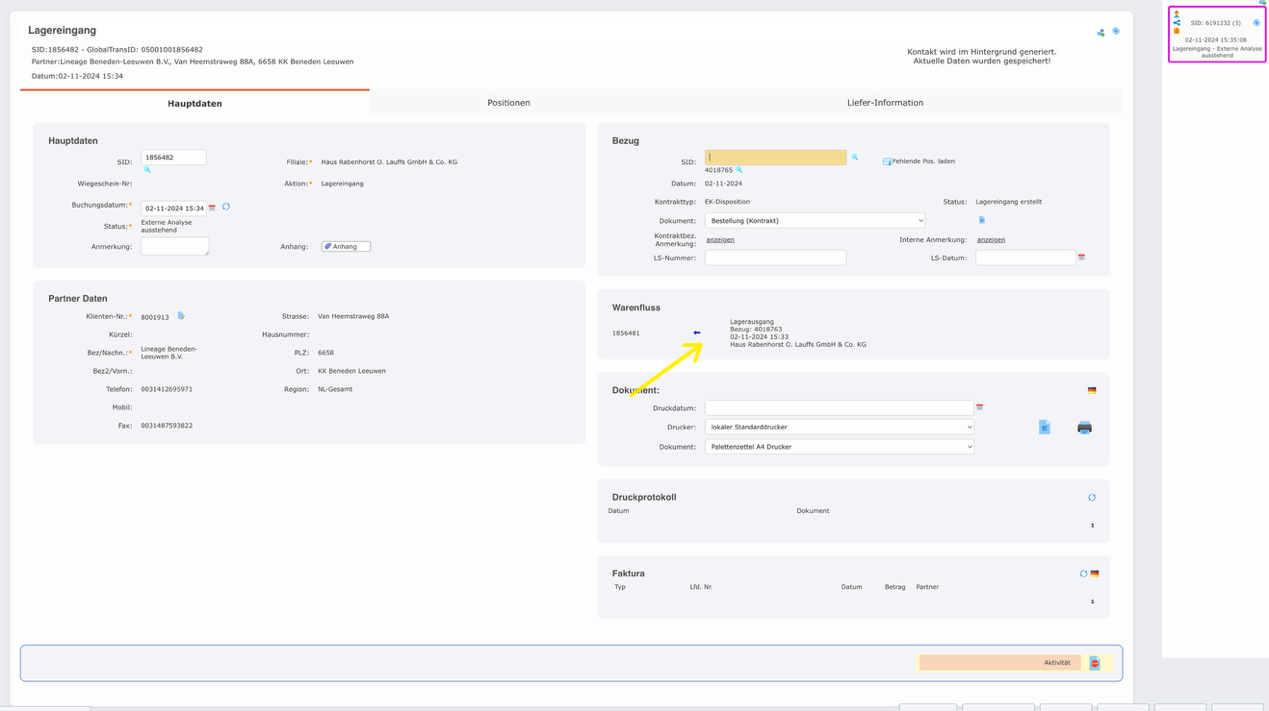This screenshot has height=711, width=1269.
Task: Open the Liefer-Information tab
Action: tap(884, 103)
